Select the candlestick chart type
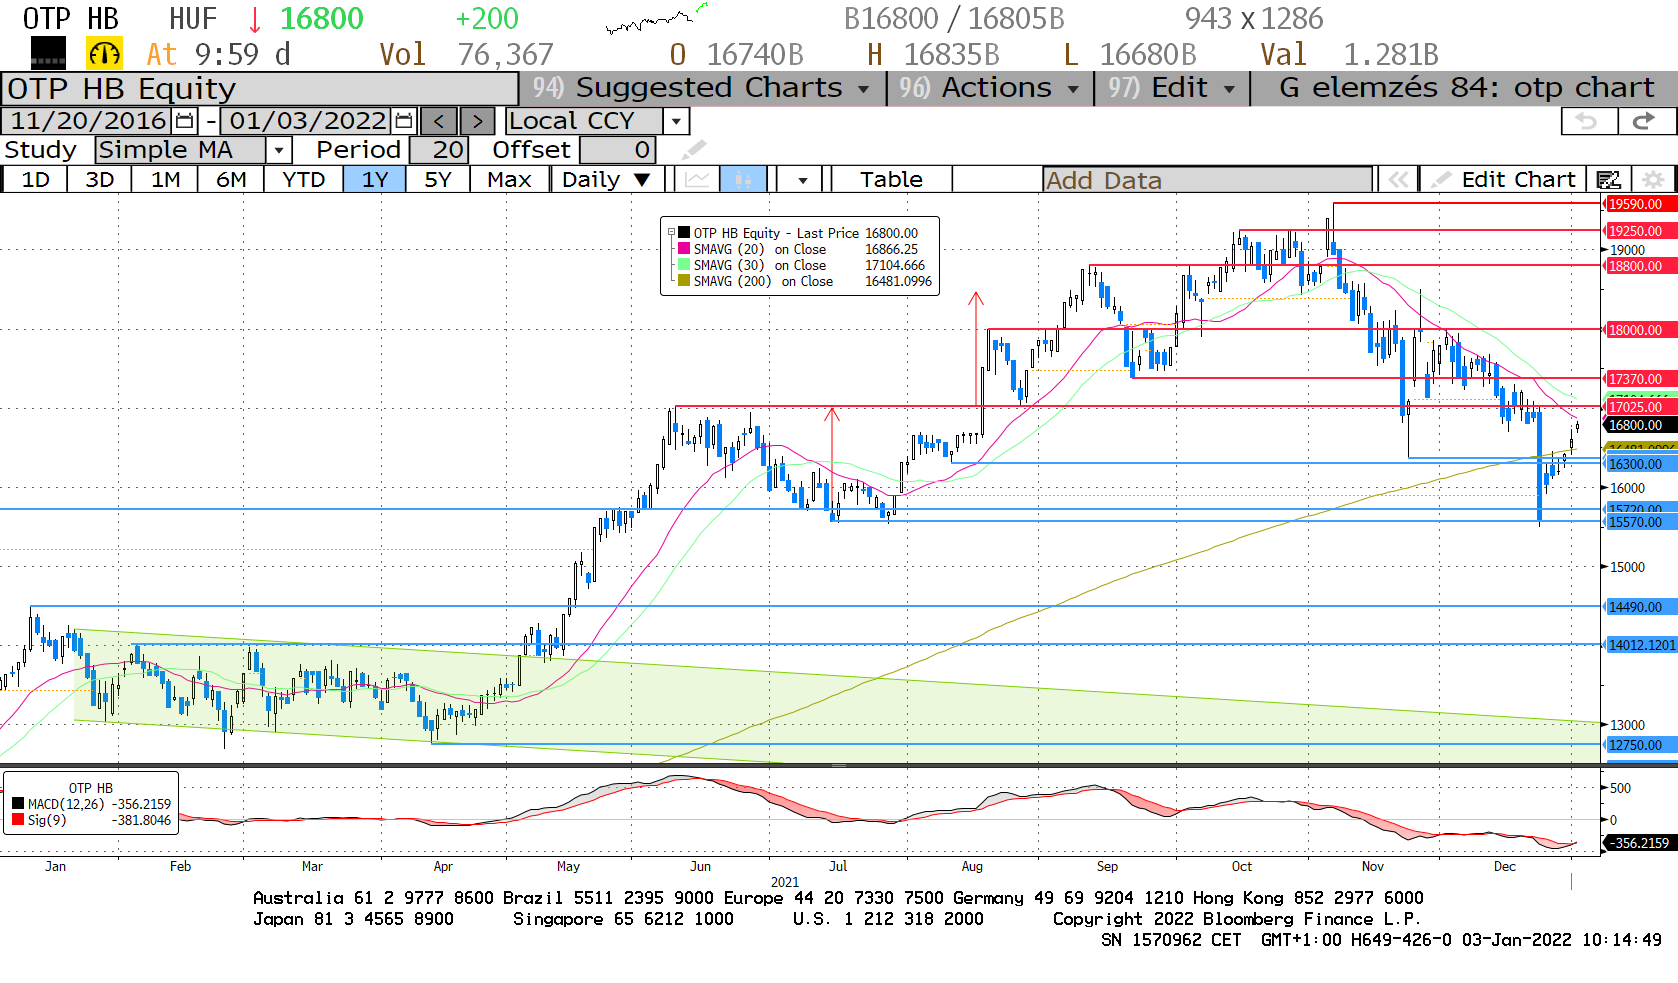The image size is (1678, 983). pos(743,180)
